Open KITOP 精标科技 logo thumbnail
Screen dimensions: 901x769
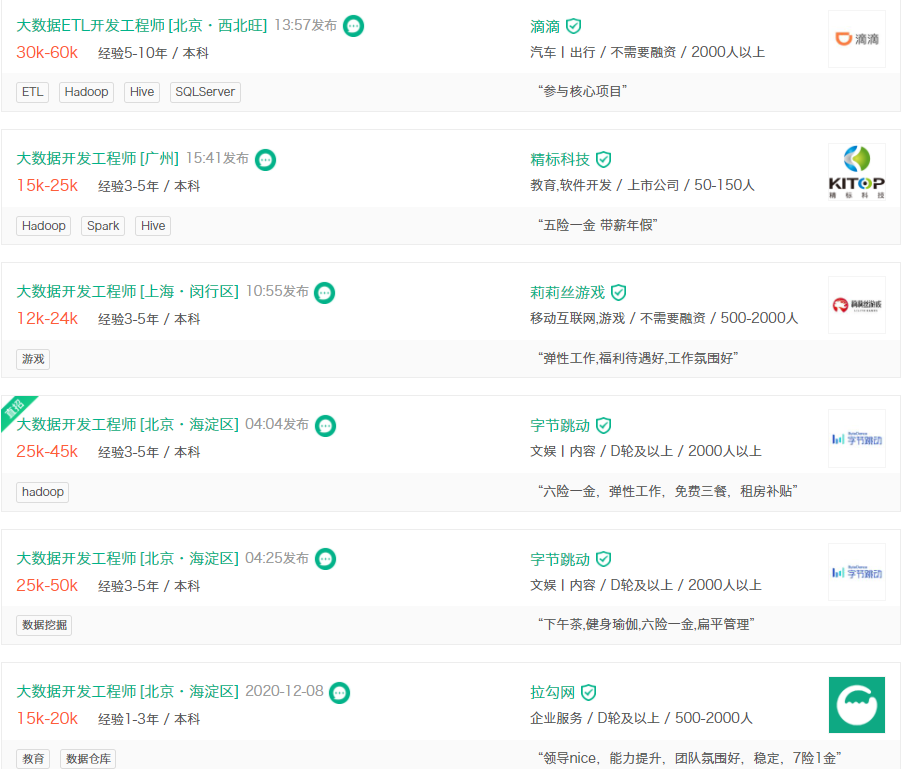click(857, 172)
